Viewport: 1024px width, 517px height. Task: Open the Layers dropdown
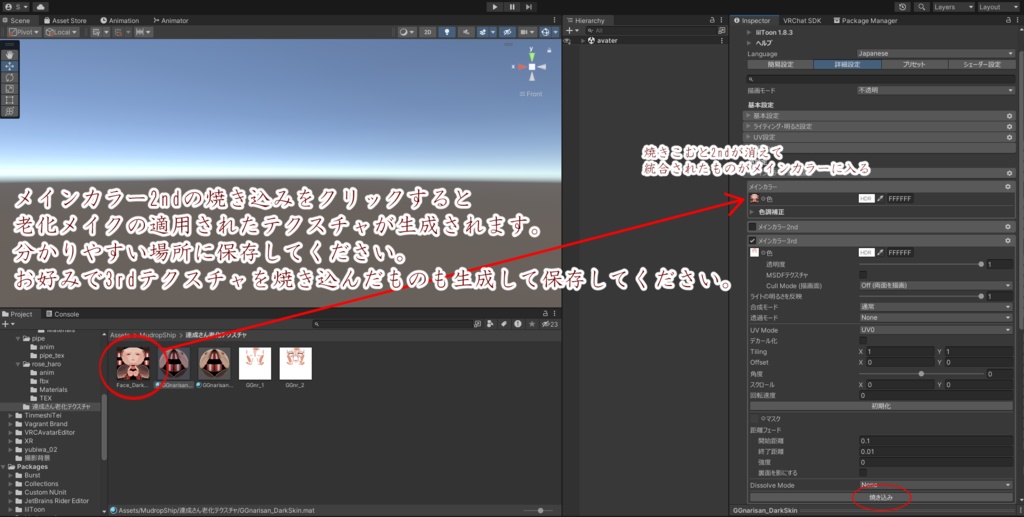click(x=953, y=7)
